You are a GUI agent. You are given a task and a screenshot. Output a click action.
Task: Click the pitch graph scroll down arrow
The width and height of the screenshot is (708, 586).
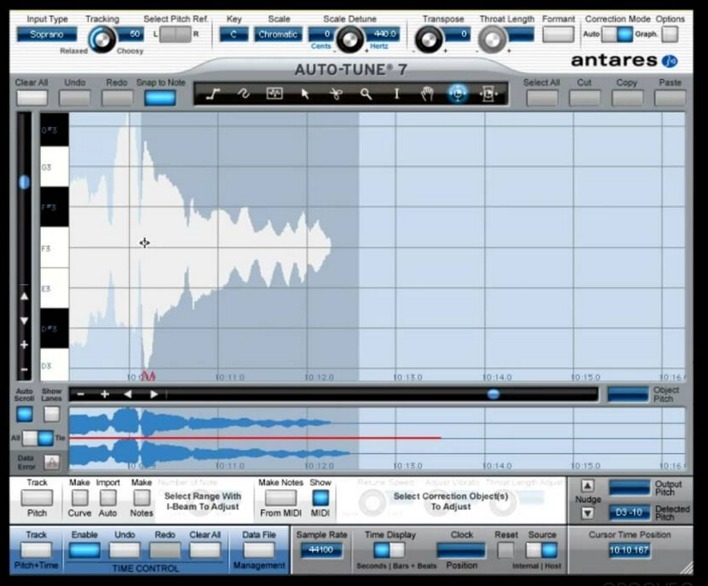pyautogui.click(x=24, y=321)
